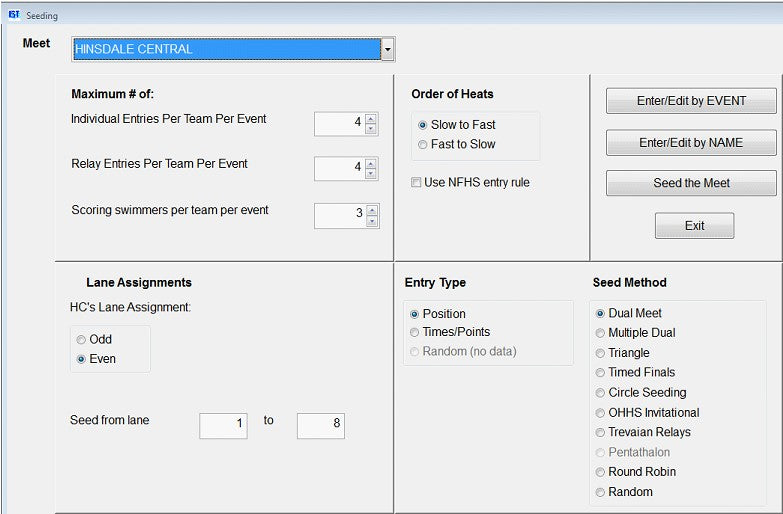The height and width of the screenshot is (514, 783).
Task: Increase Scoring swimmers per team stepper
Action: (x=371, y=211)
